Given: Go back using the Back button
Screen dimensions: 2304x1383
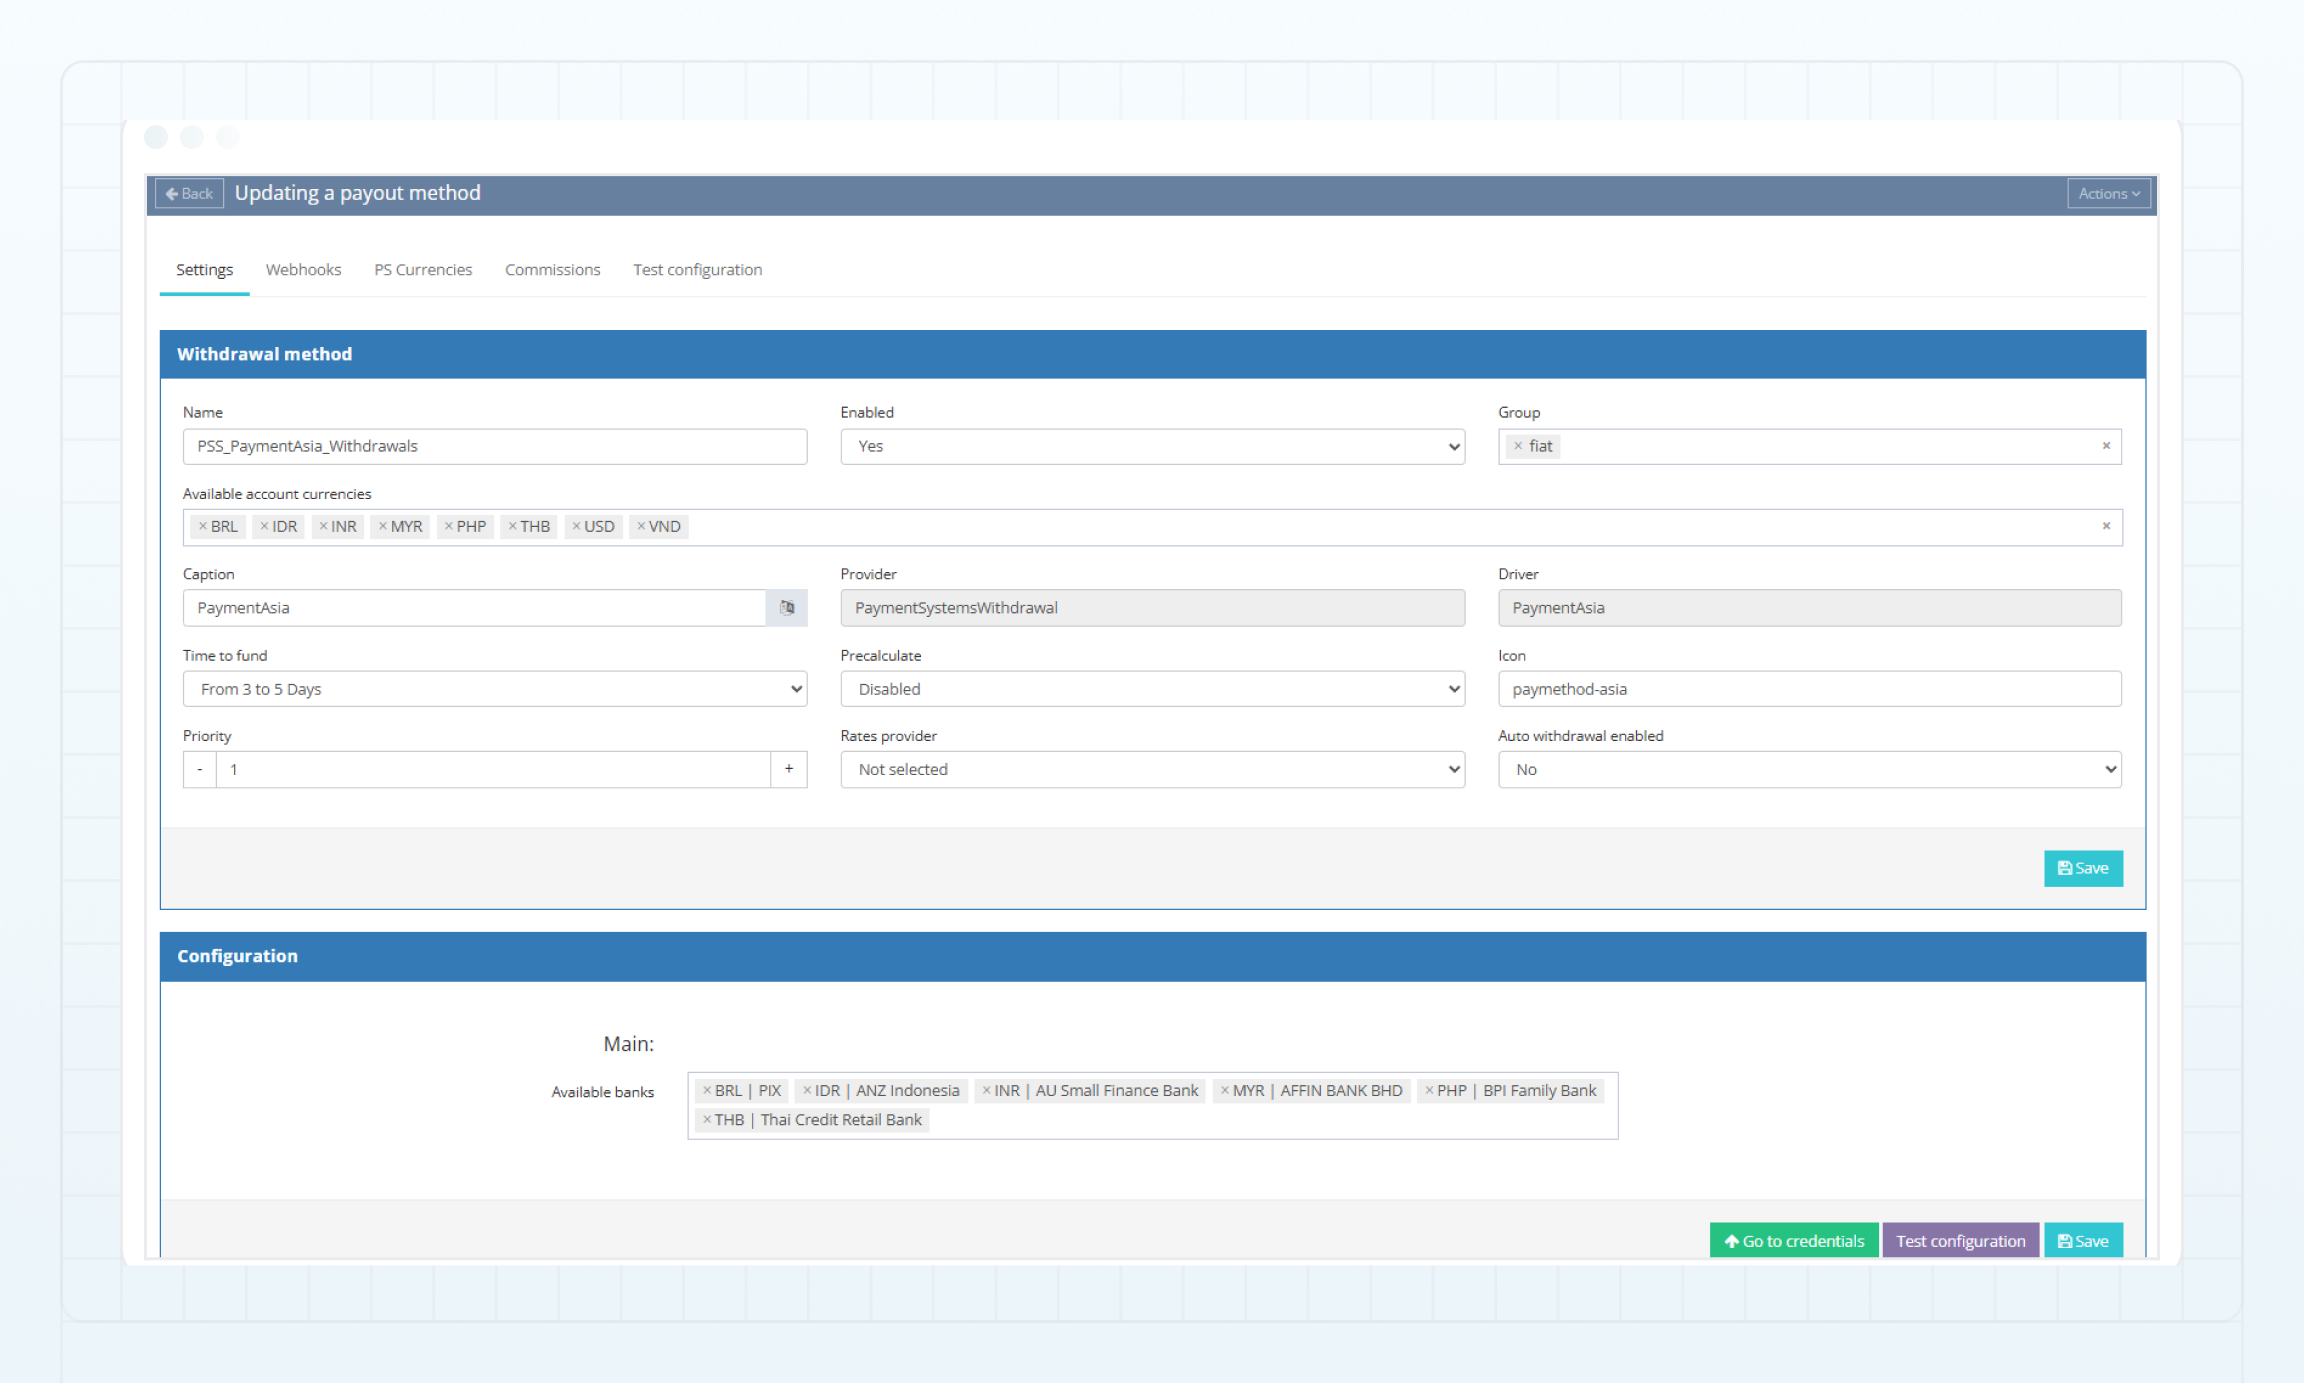Looking at the screenshot, I should 189,194.
